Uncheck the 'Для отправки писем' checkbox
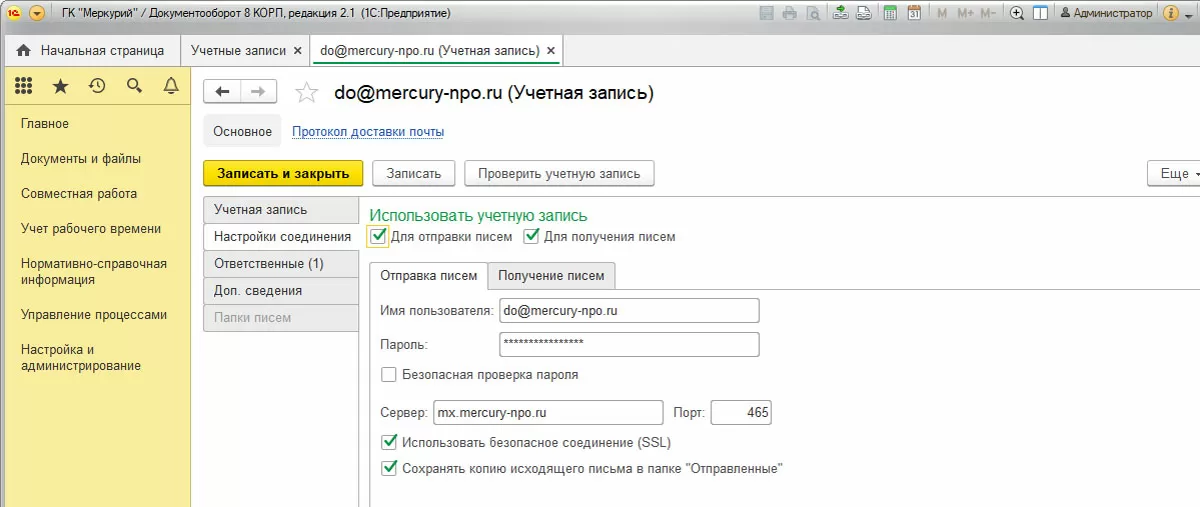This screenshot has width=1200, height=507. pyautogui.click(x=378, y=237)
